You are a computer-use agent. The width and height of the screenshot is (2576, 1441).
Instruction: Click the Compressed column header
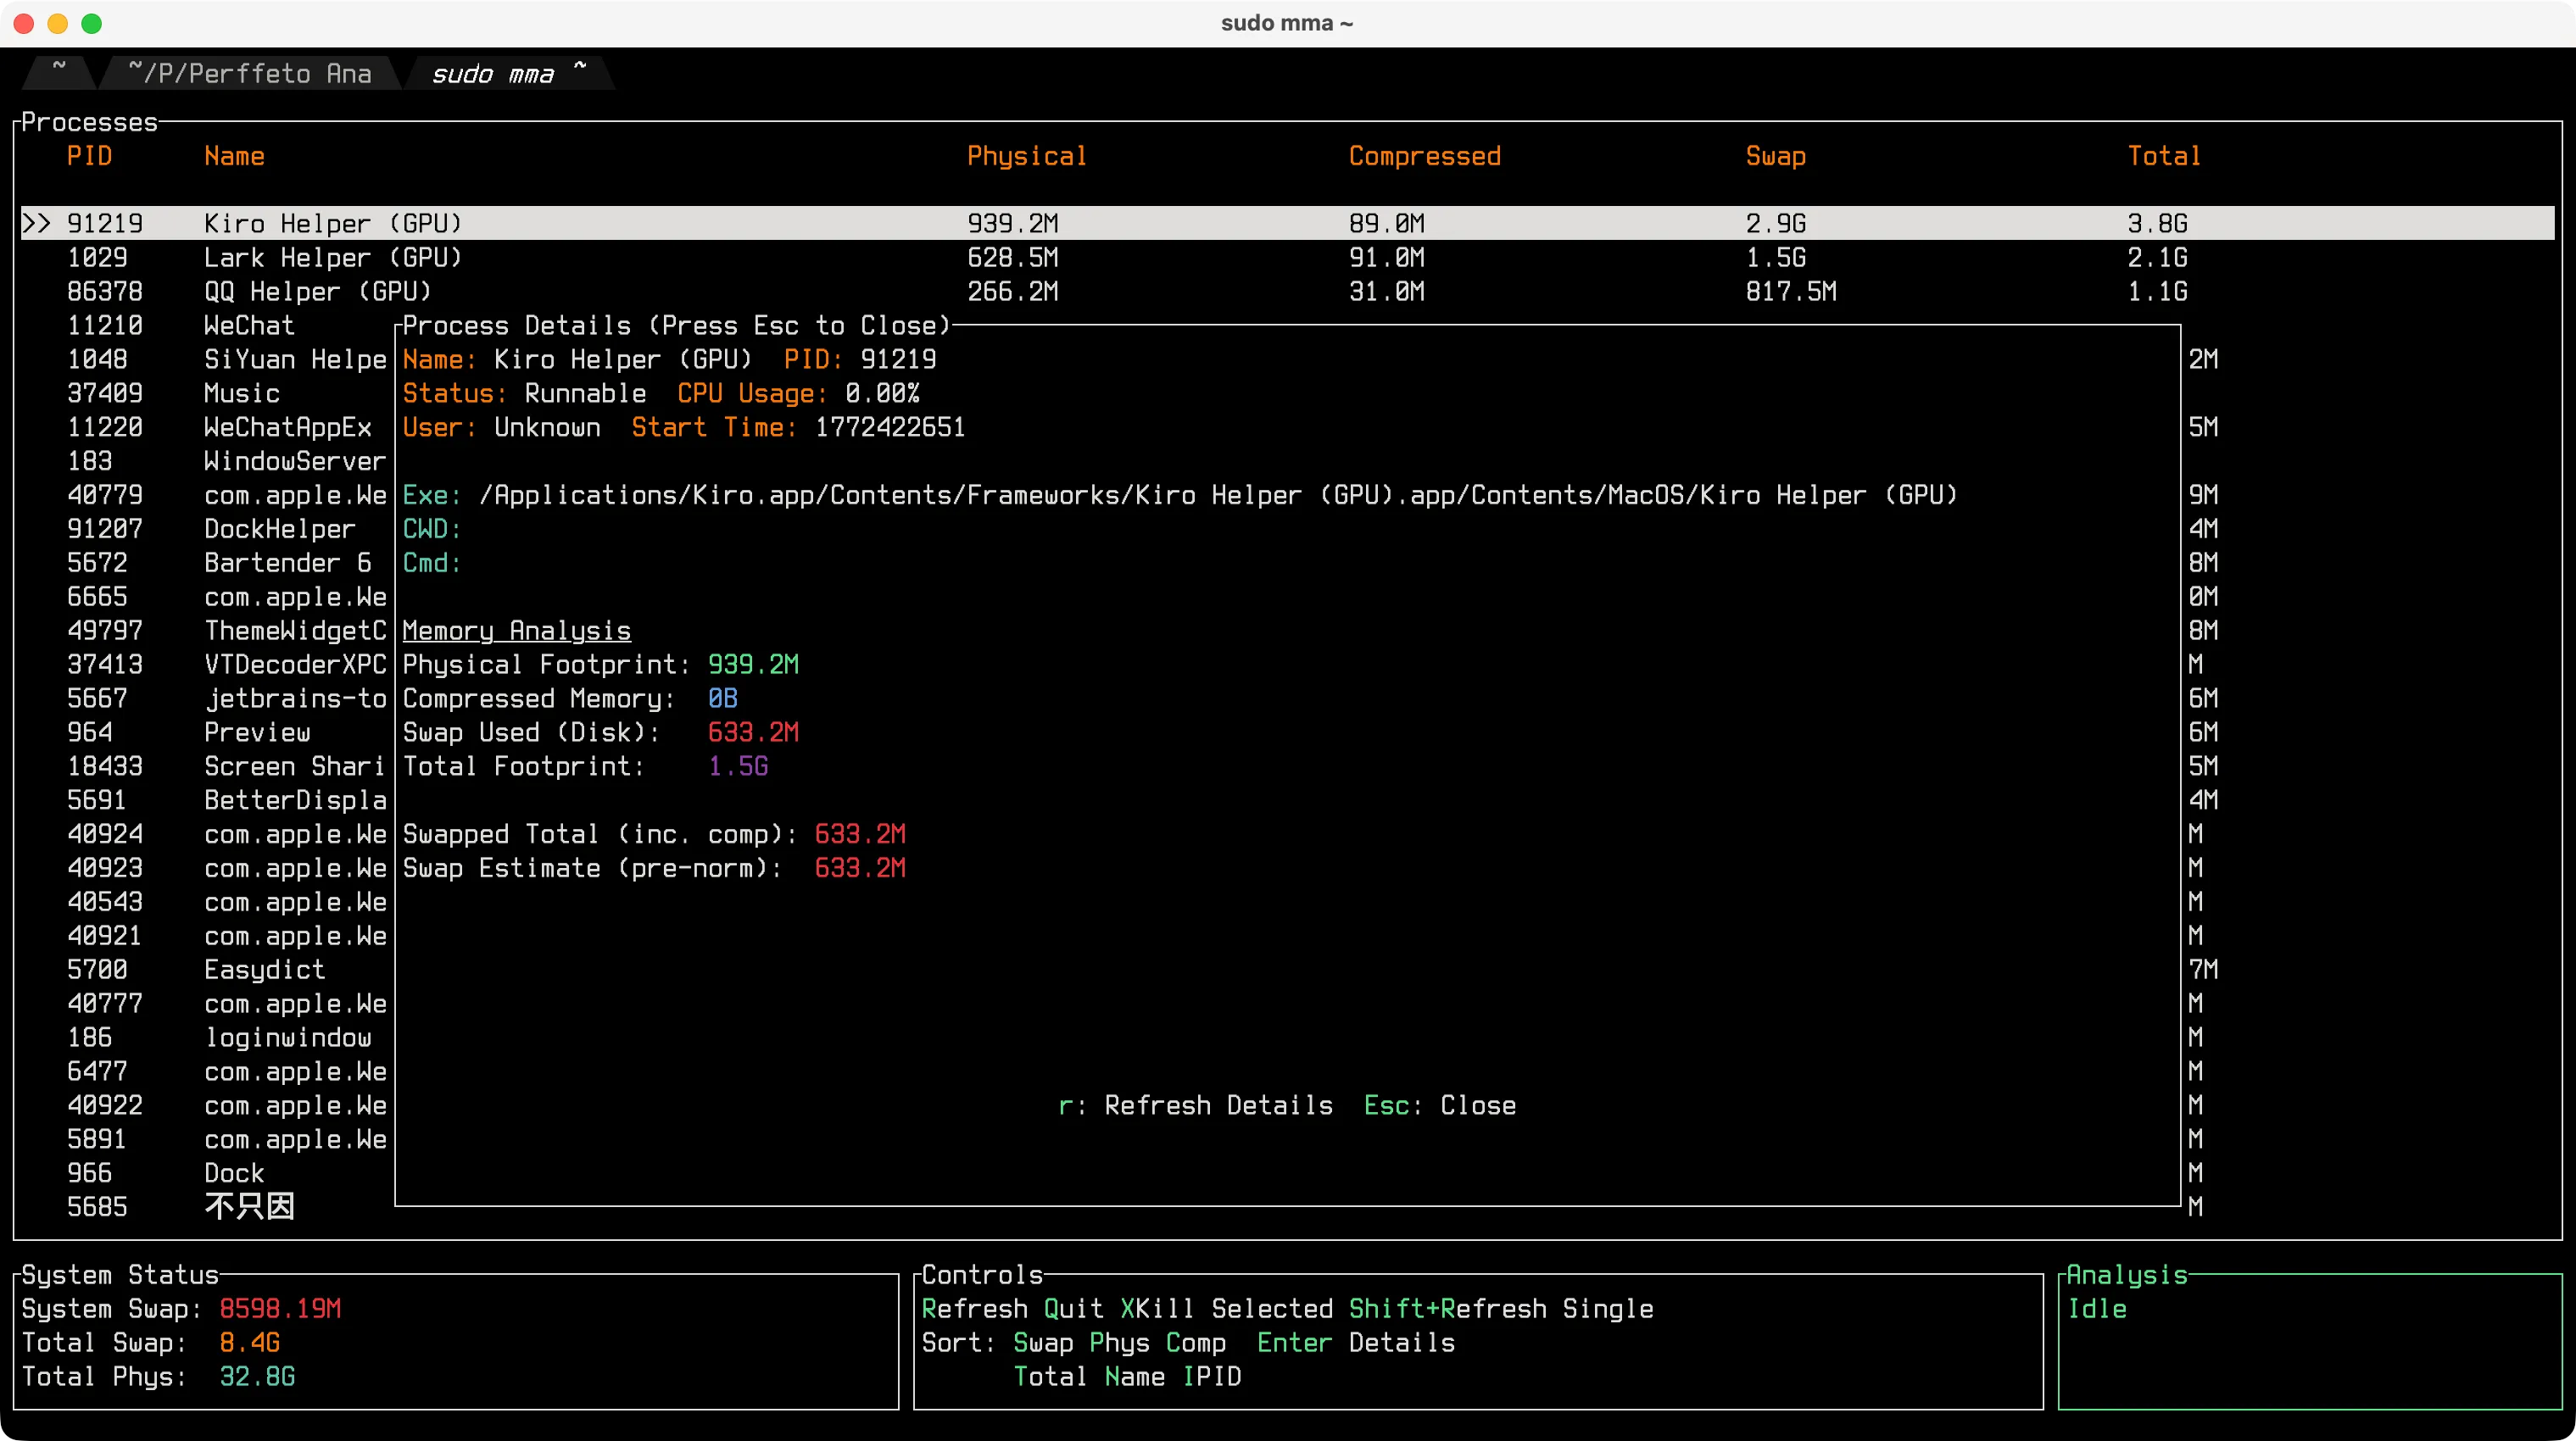tap(1424, 156)
